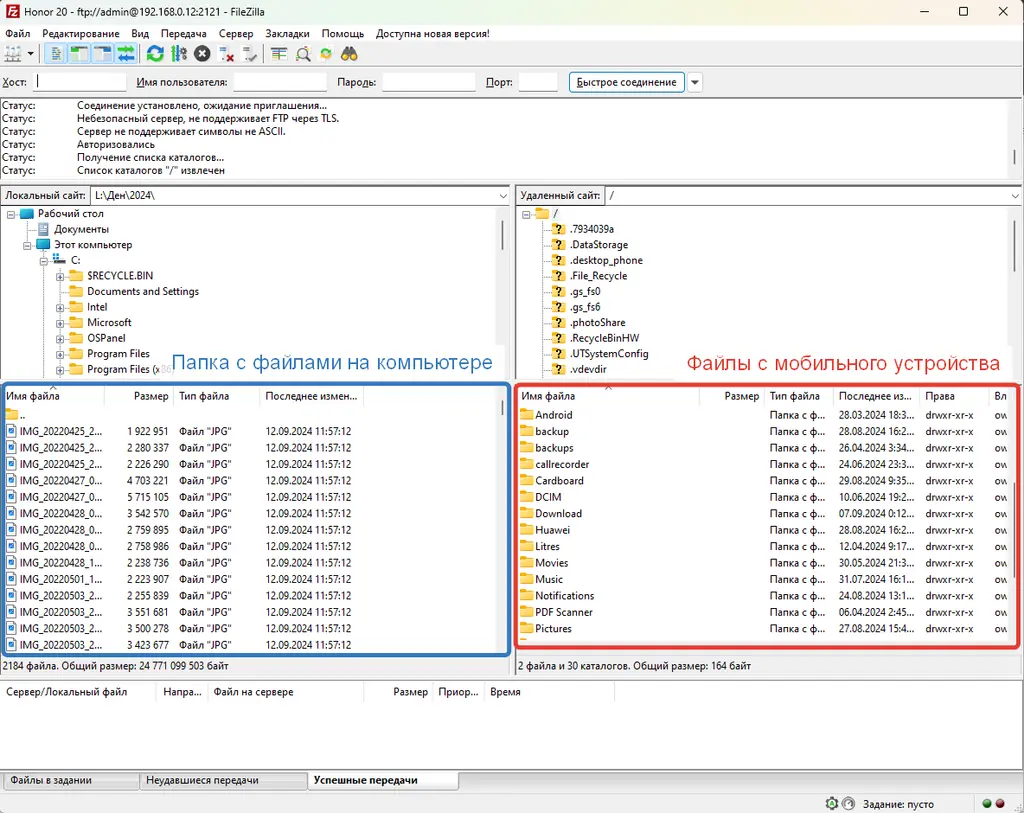Screen dimensions: 1024x813
Task: Select the Huawei folder in remote list
Action: point(552,530)
